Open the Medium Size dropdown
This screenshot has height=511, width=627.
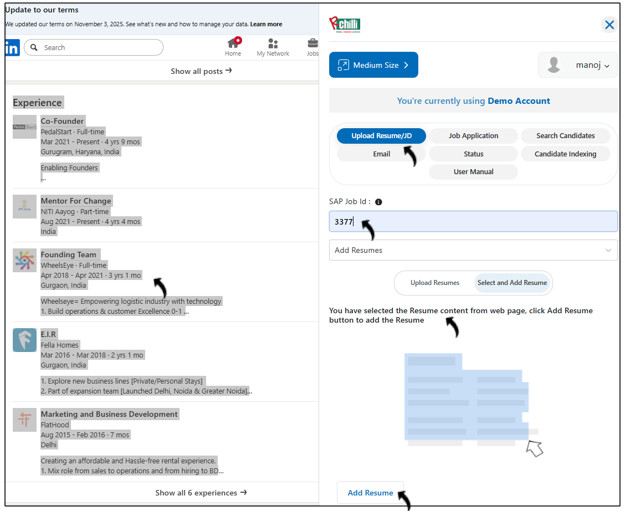tap(373, 65)
